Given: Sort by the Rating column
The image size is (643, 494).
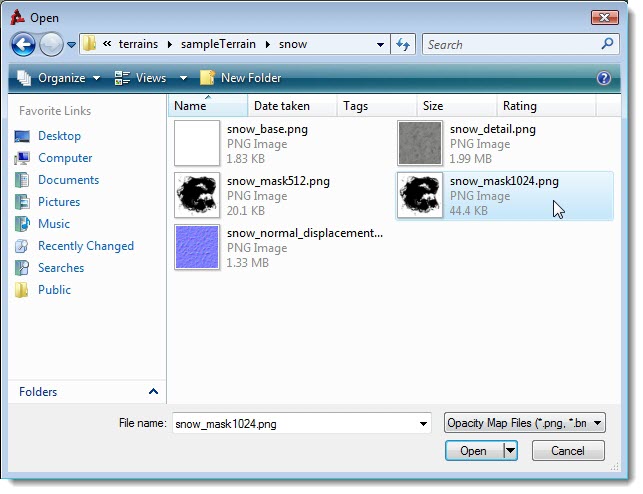Looking at the screenshot, I should pos(546,106).
